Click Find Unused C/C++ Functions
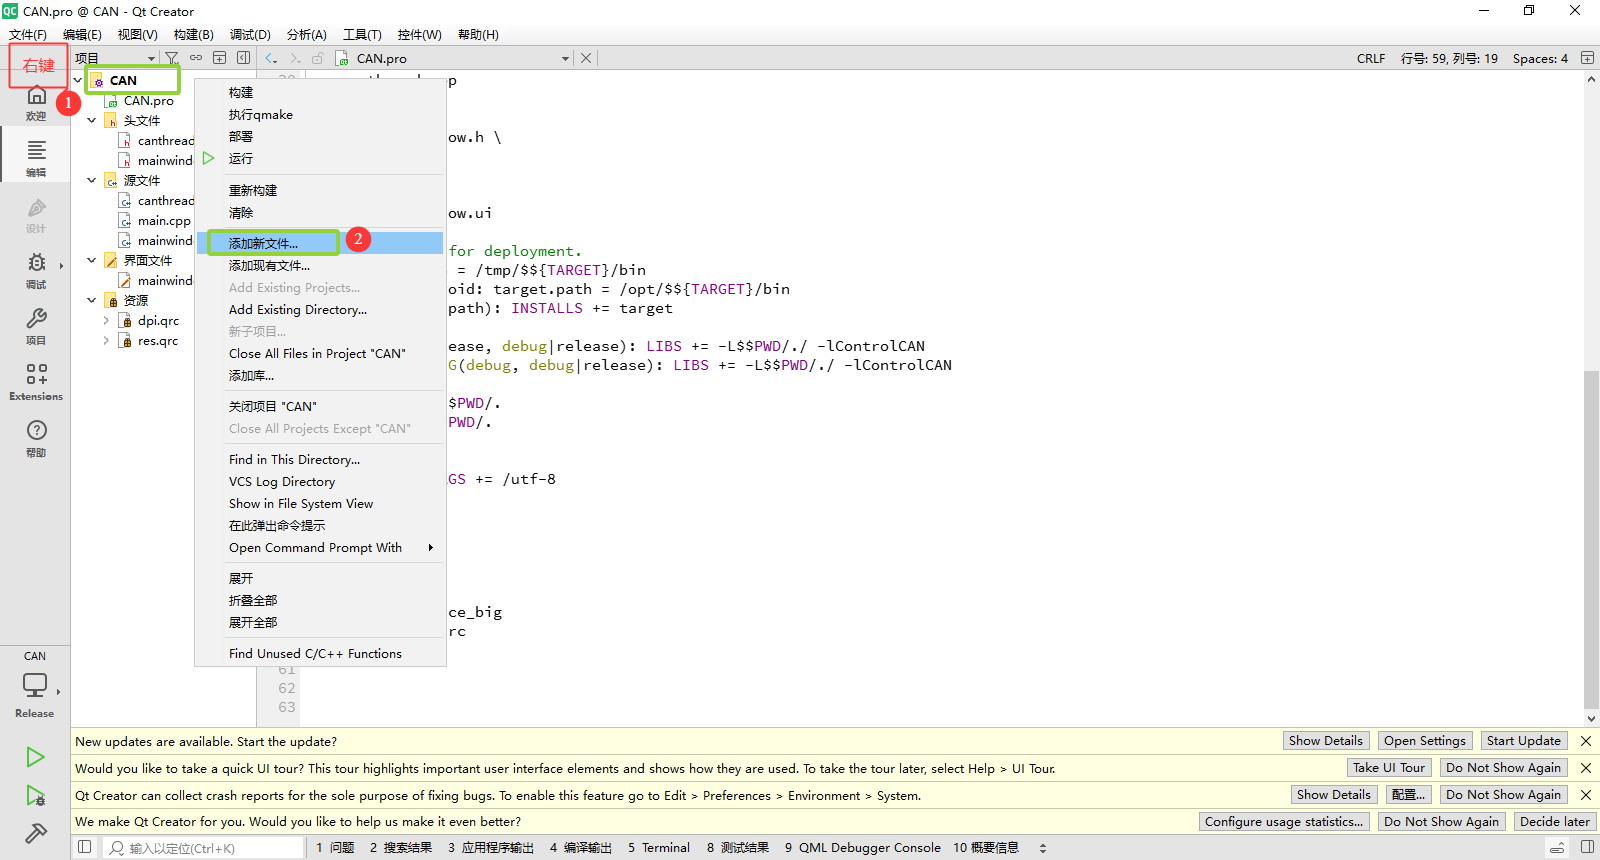The width and height of the screenshot is (1600, 860). (x=320, y=653)
